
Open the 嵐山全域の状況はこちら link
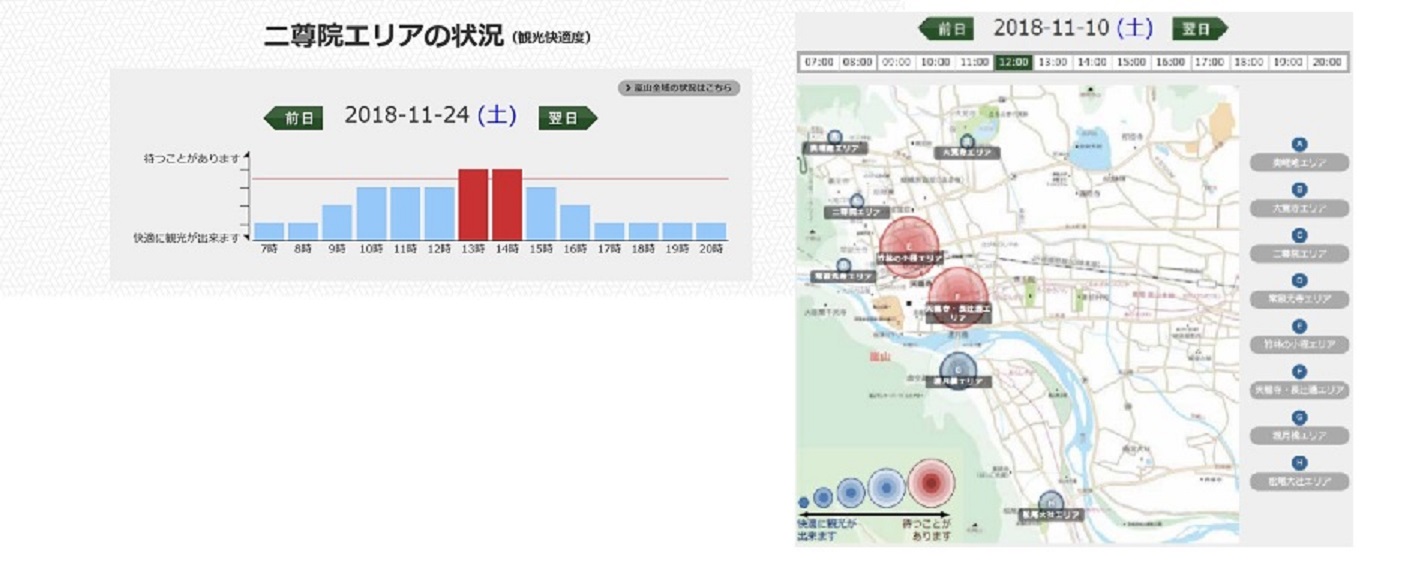click(x=679, y=88)
